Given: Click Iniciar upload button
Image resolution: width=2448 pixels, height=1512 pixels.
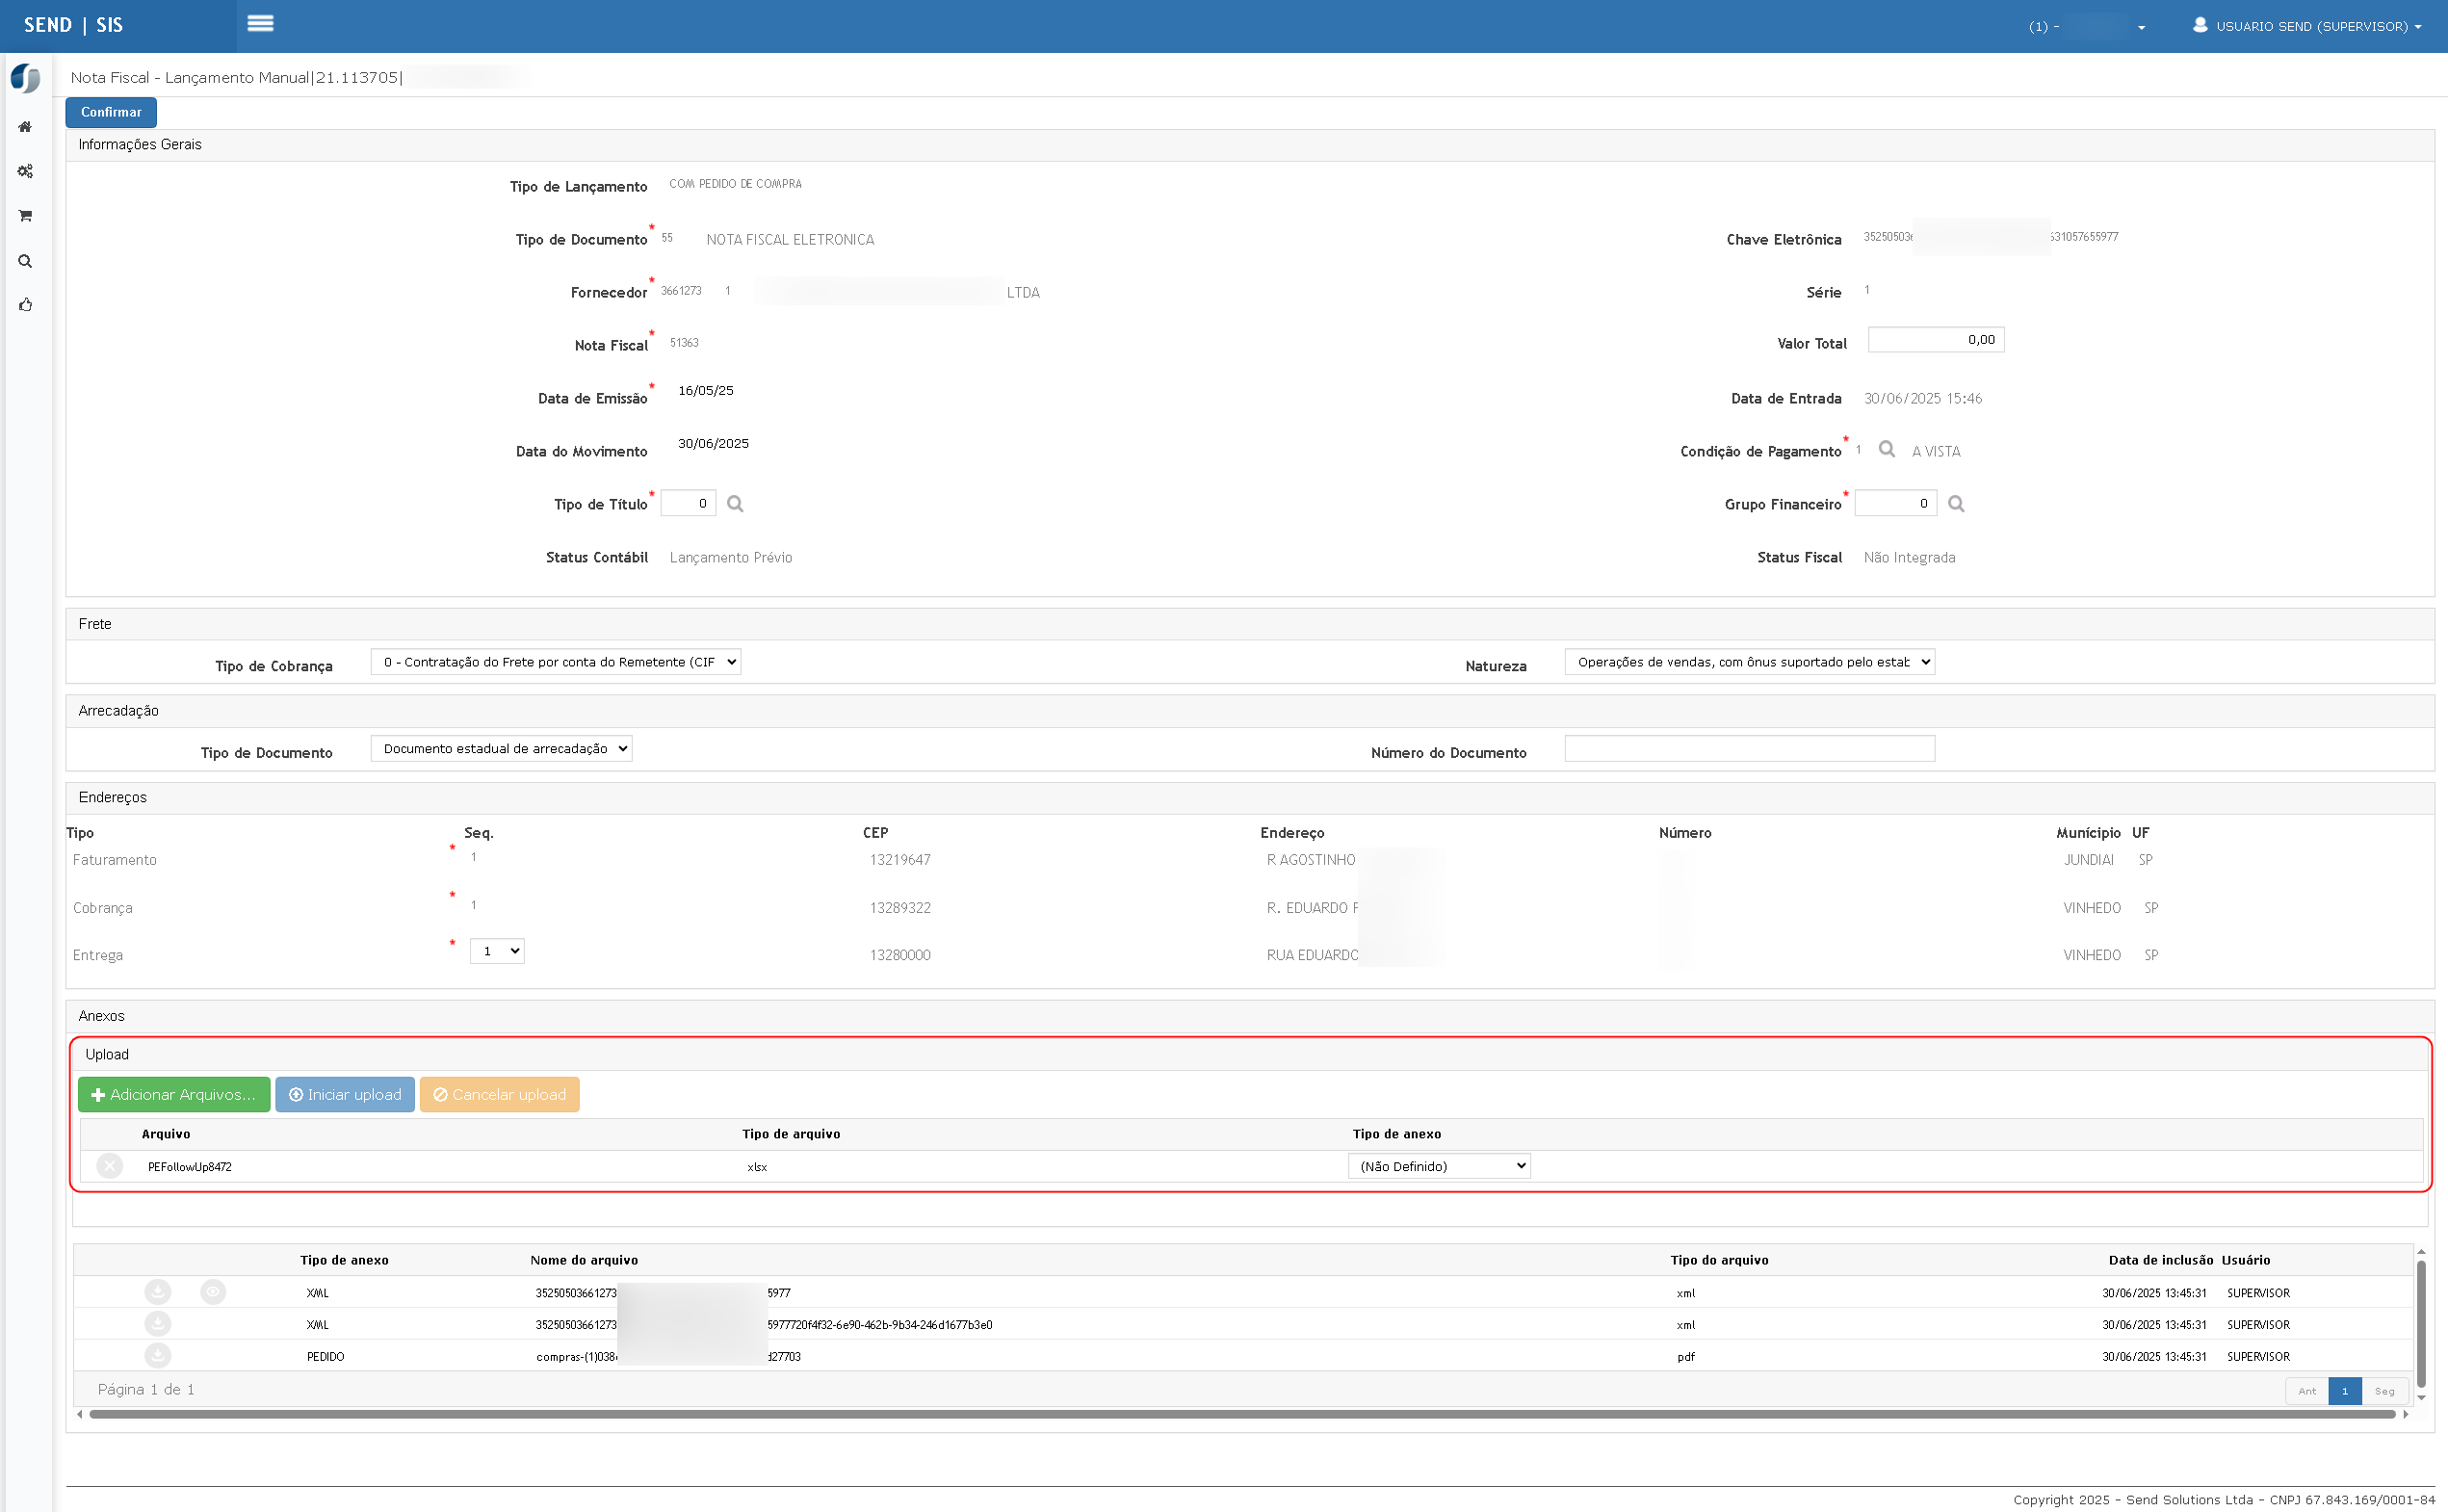Looking at the screenshot, I should click(x=345, y=1095).
